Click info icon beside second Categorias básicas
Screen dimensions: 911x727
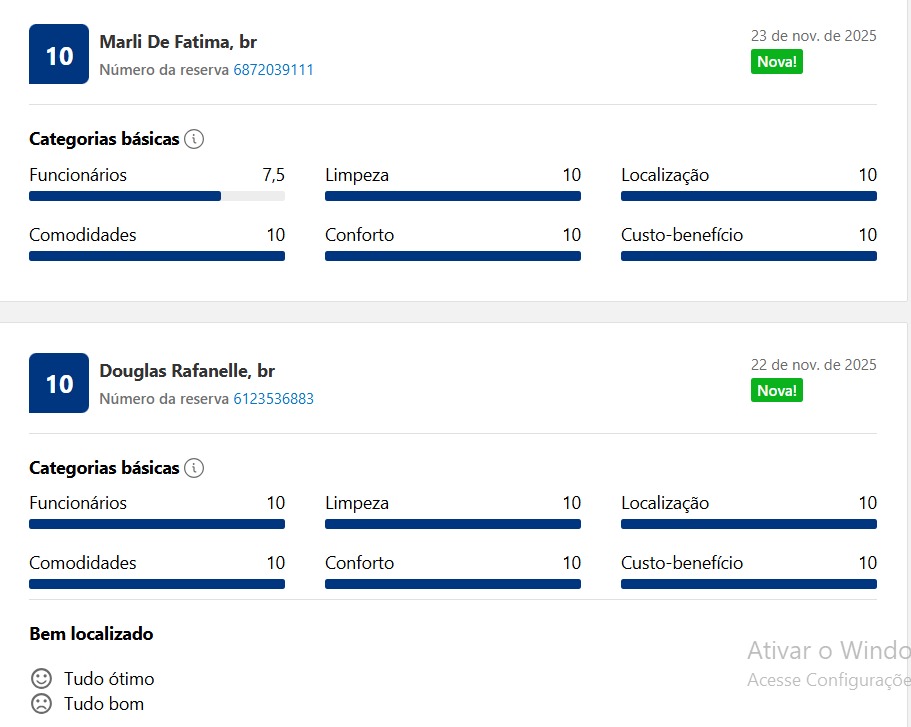pos(194,468)
